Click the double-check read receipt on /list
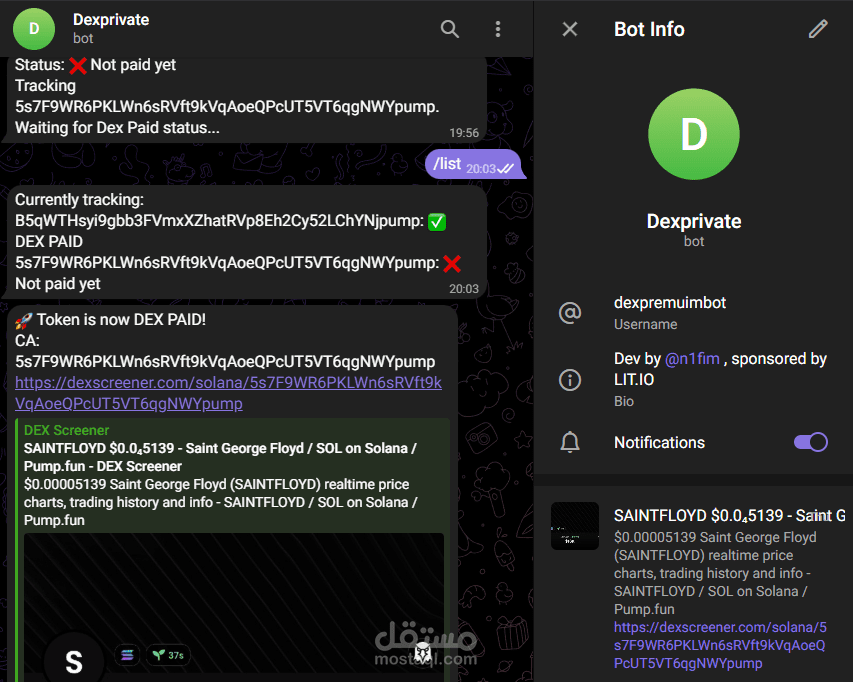 point(505,169)
